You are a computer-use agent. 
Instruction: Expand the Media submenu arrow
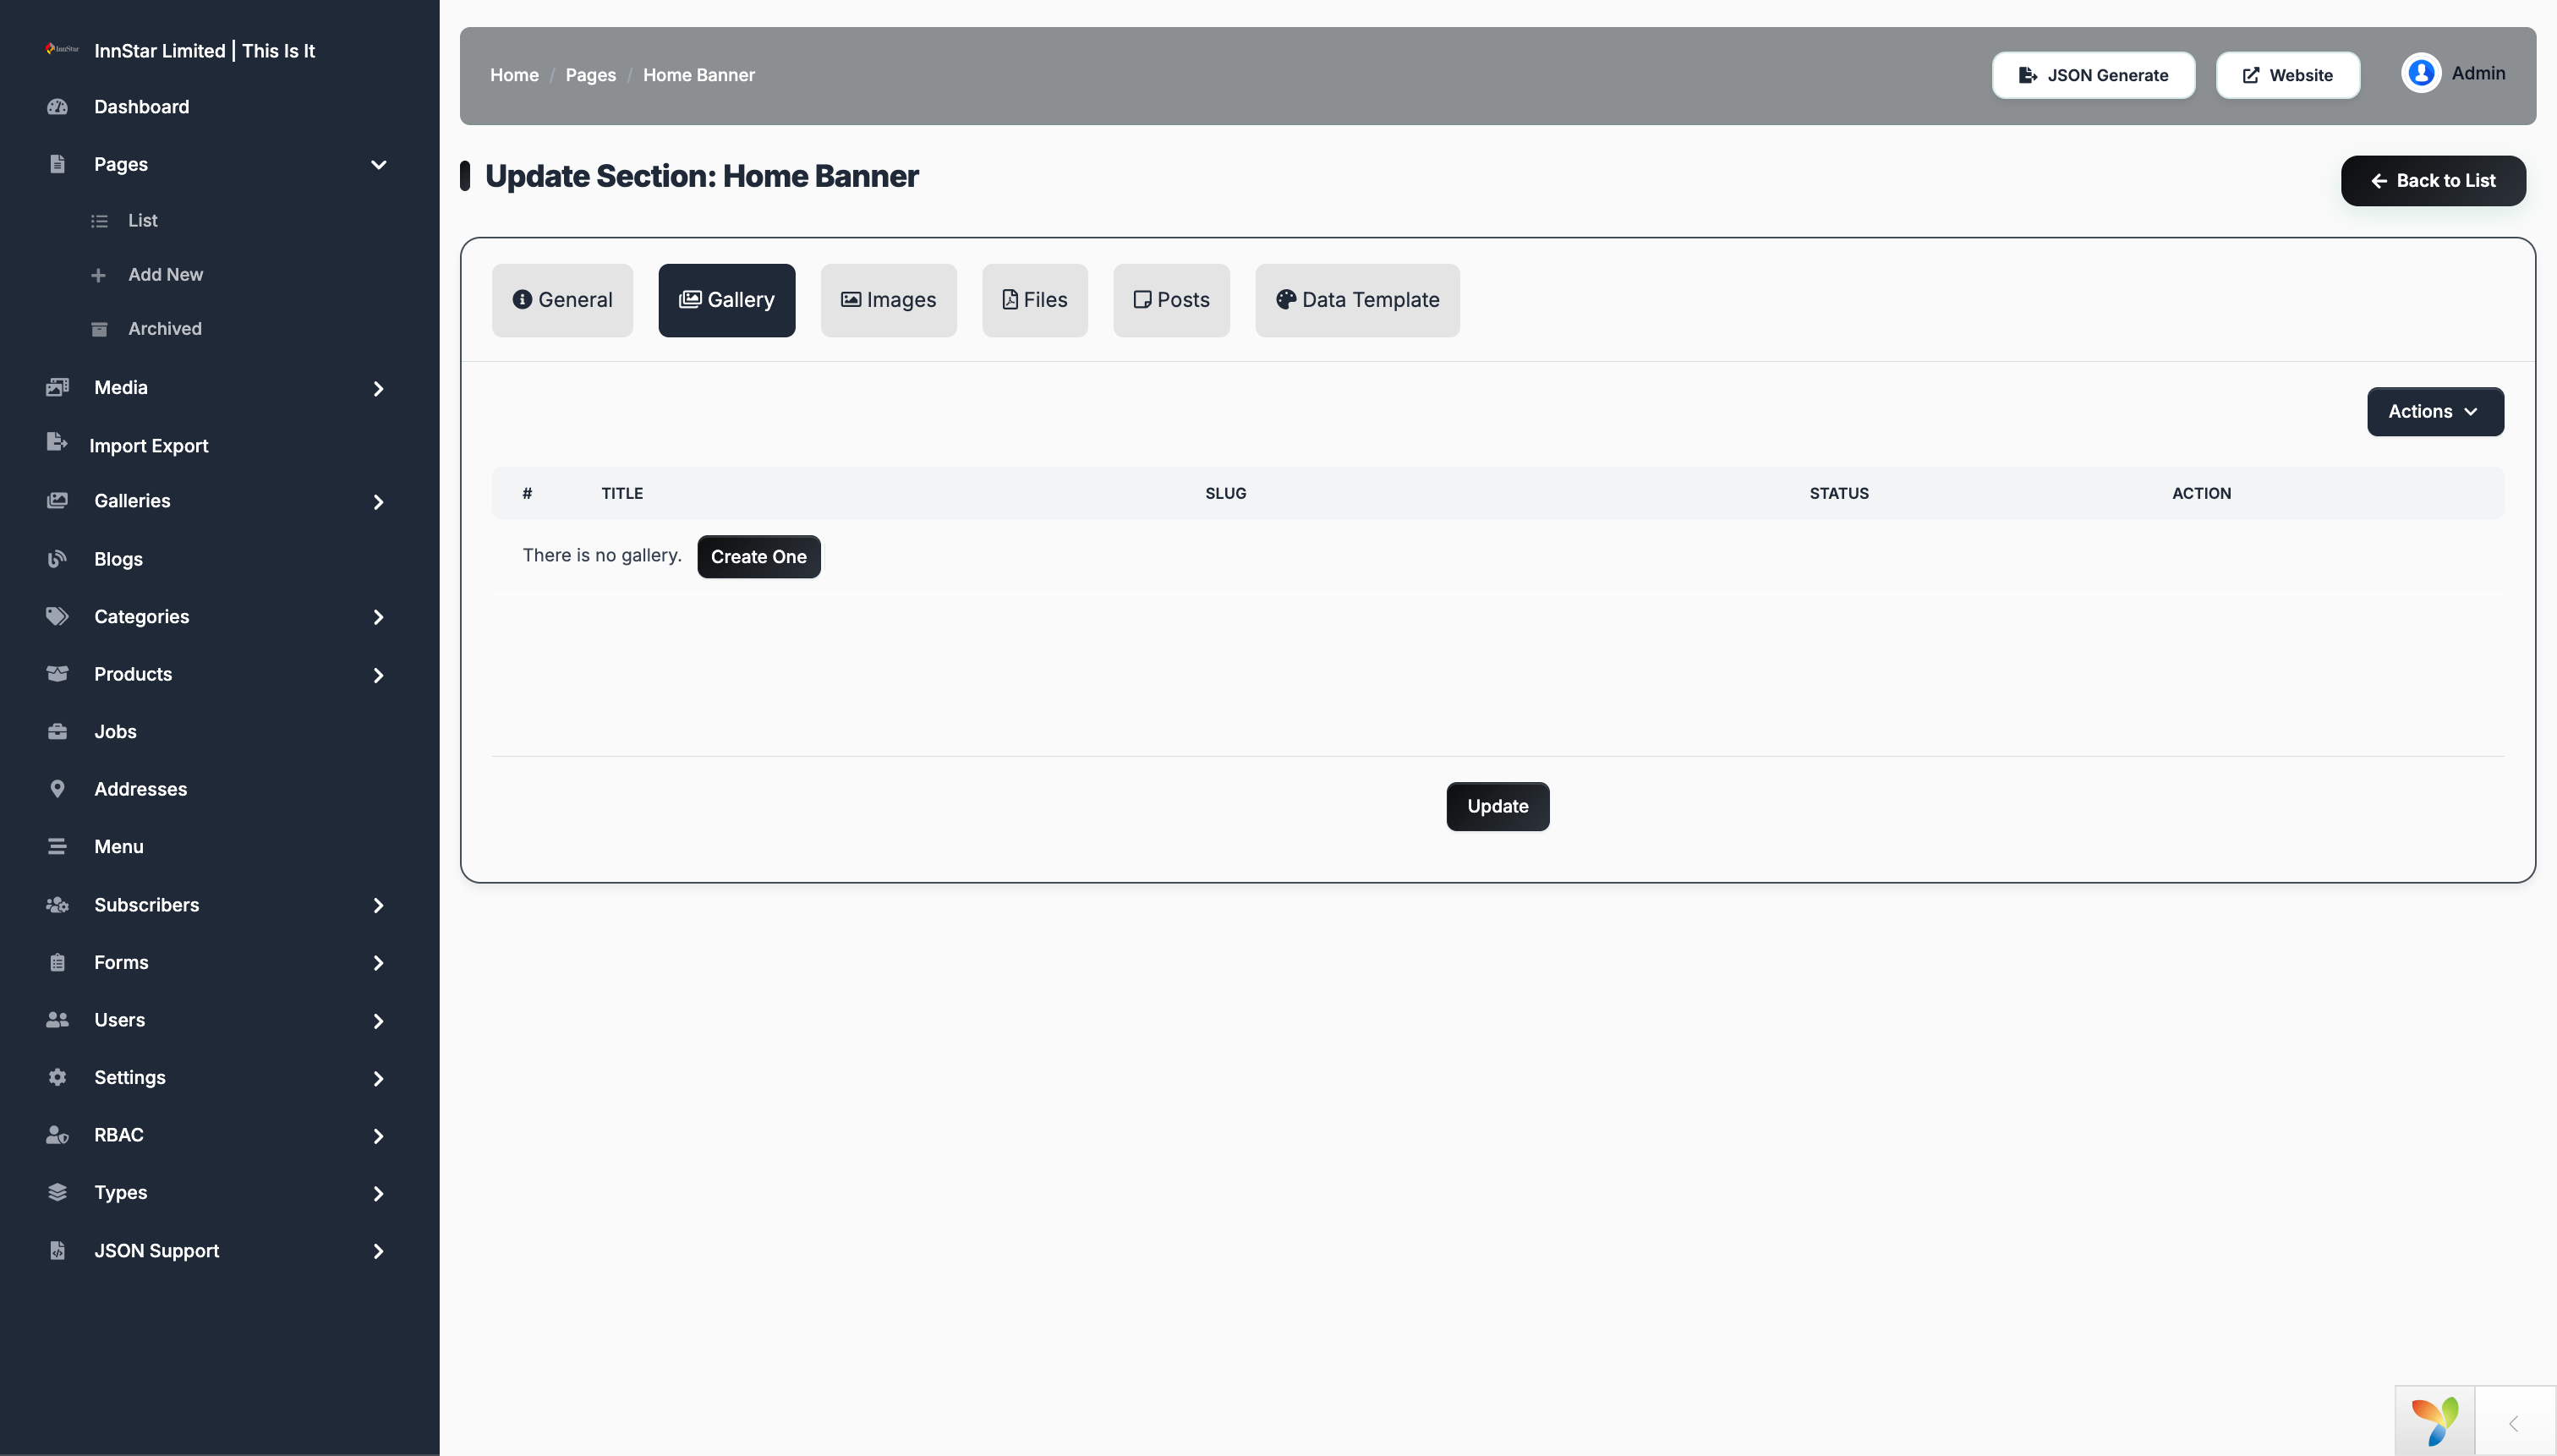point(378,388)
